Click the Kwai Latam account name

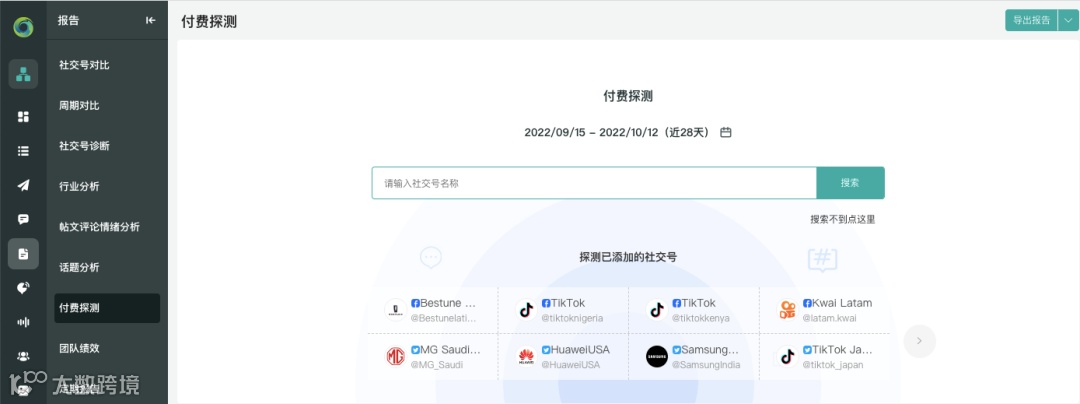(842, 303)
